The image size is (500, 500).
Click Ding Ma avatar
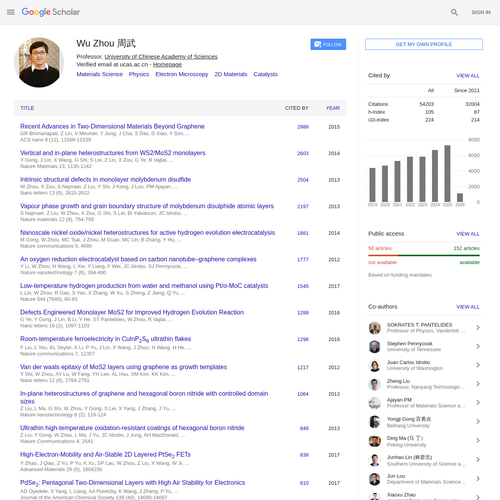[375, 441]
